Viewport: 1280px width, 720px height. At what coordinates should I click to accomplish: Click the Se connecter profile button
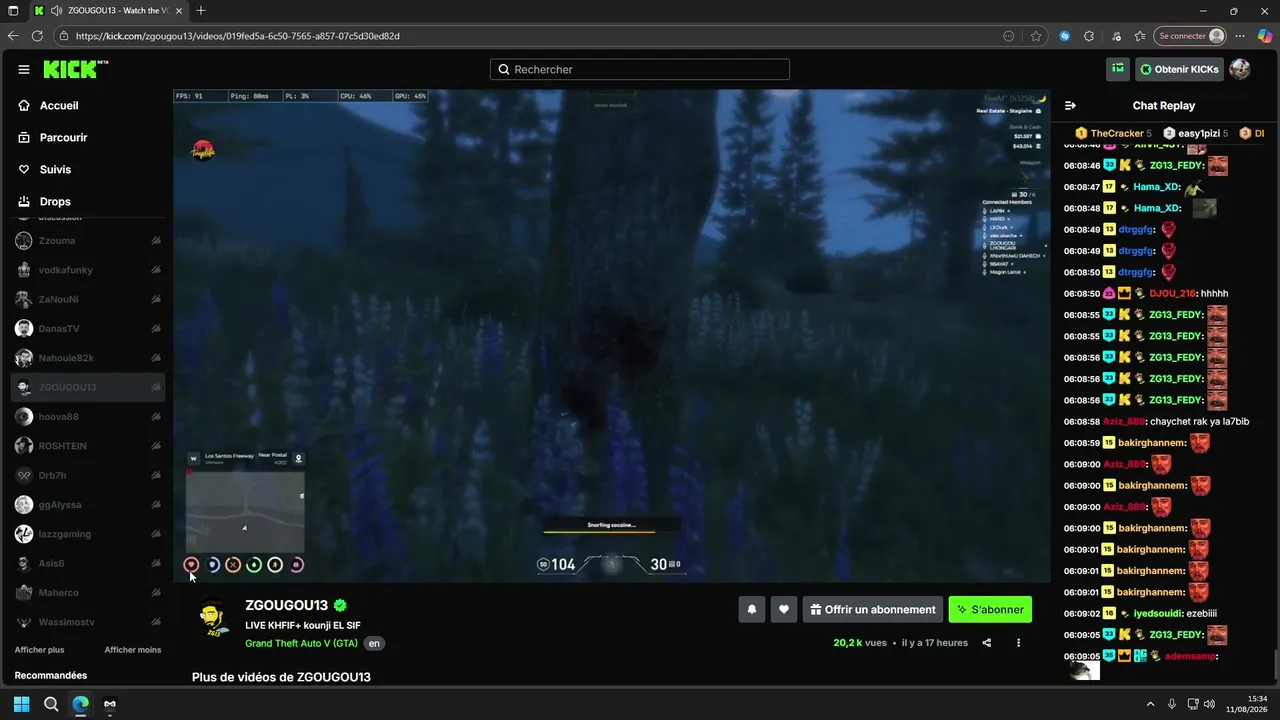pos(1190,36)
